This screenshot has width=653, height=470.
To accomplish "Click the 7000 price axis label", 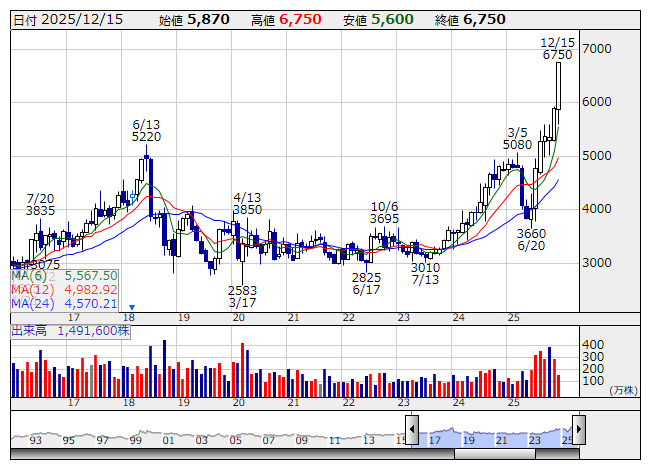I will 597,49.
